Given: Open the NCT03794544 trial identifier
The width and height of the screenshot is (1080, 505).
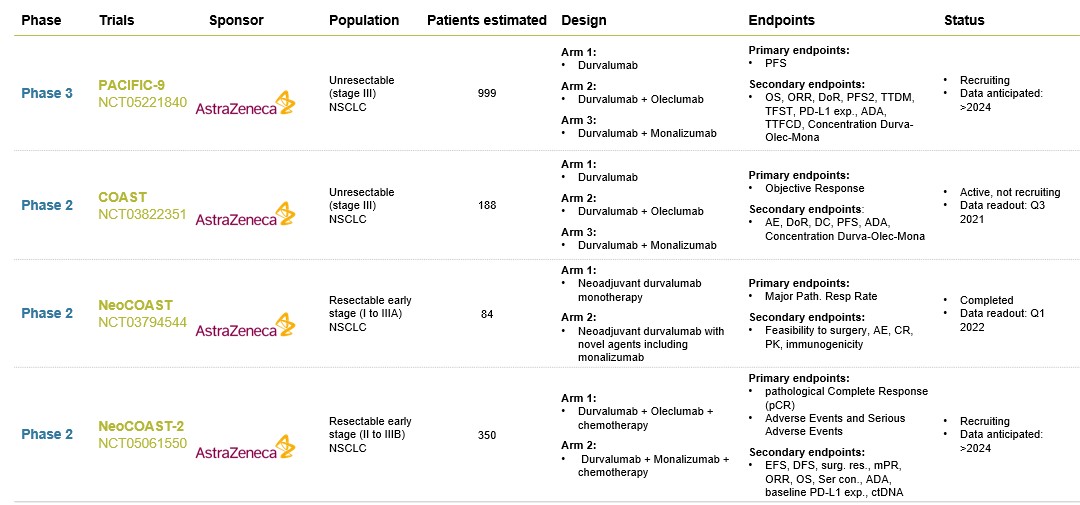Looking at the screenshot, I should click(142, 322).
